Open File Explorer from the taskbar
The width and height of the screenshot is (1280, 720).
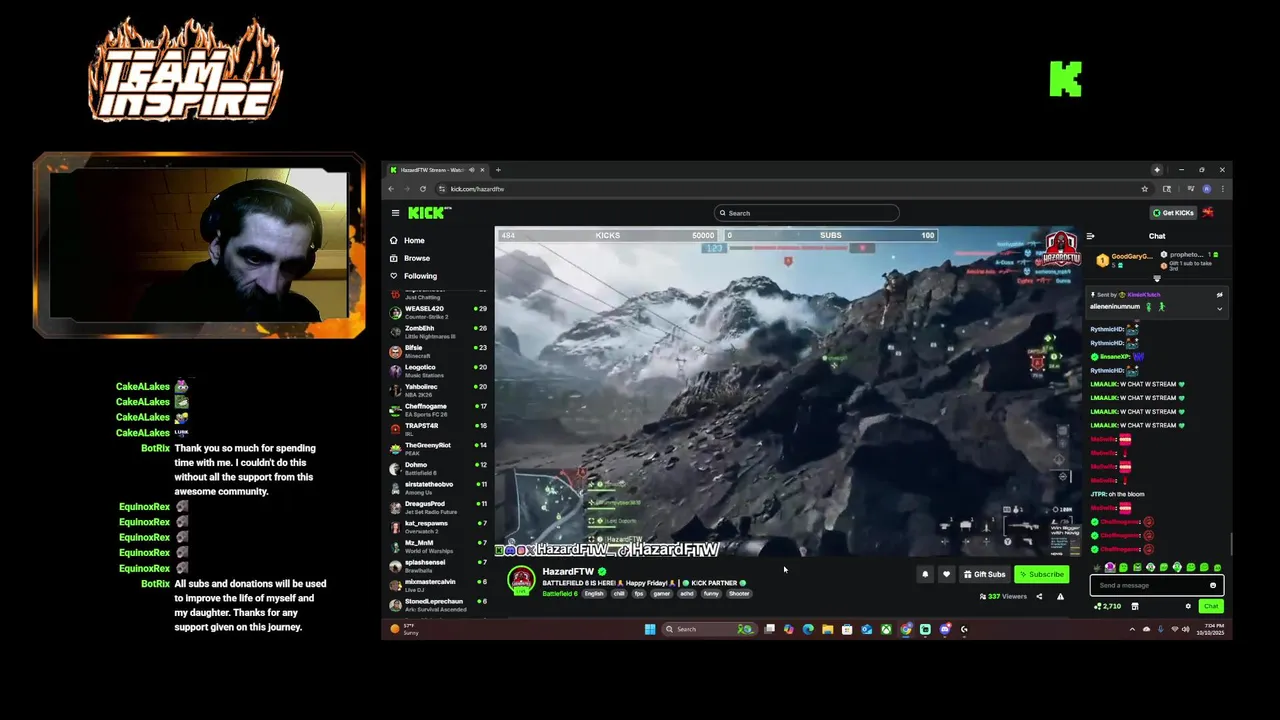pos(827,629)
